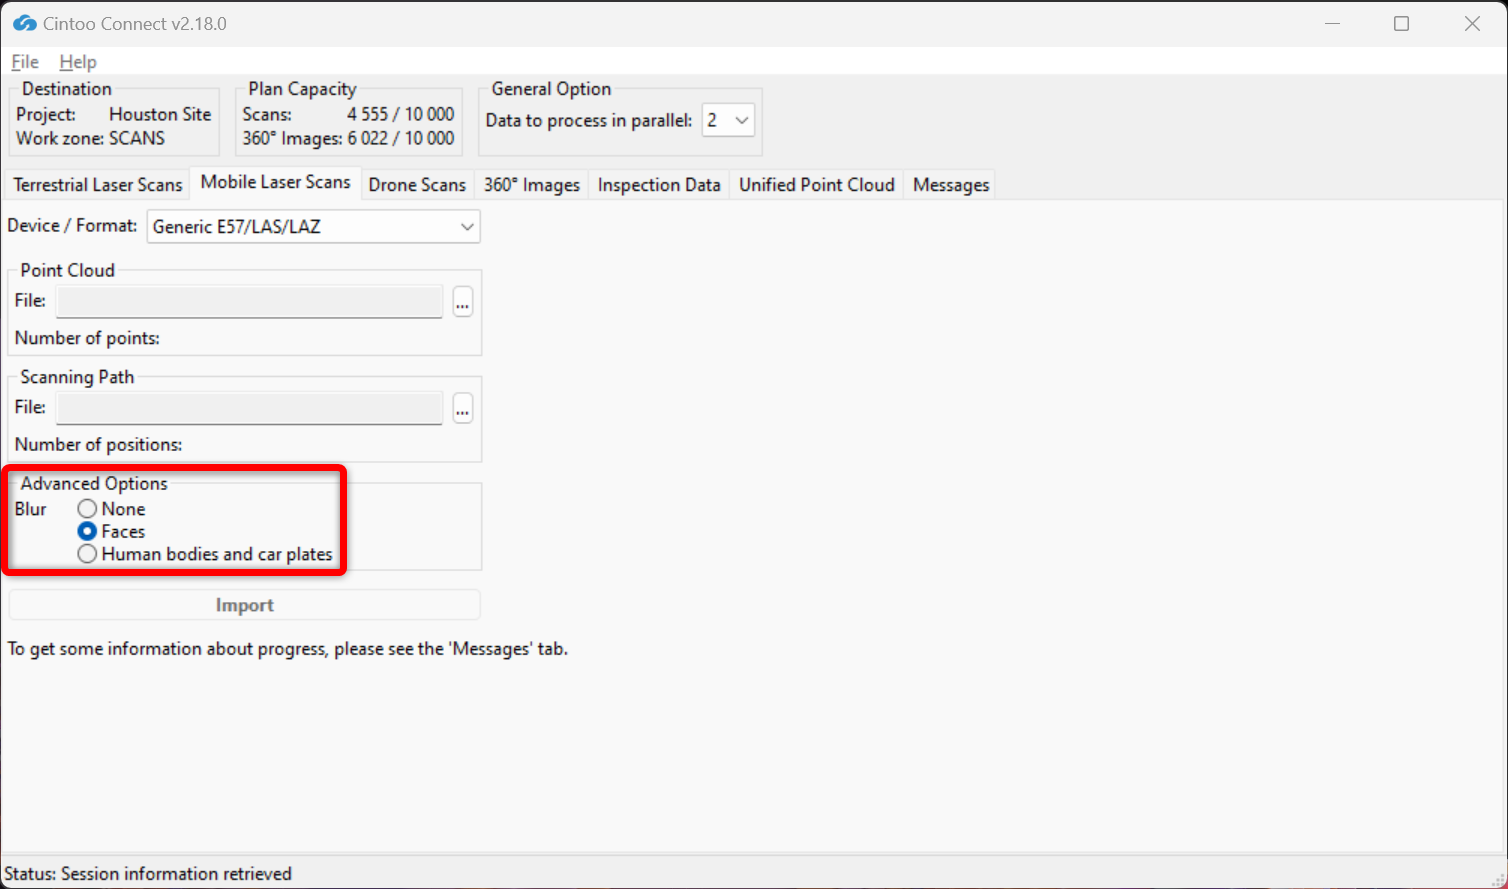The image size is (1508, 889).
Task: Select the Mobile Laser Scans tab
Action: (x=275, y=182)
